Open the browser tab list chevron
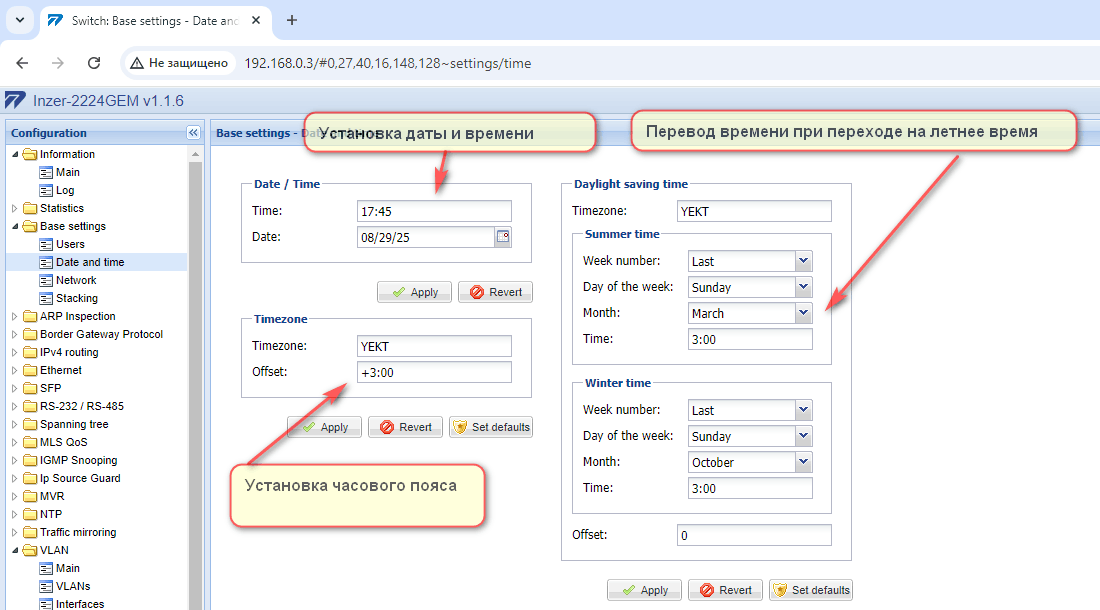This screenshot has width=1100, height=610. pos(19,20)
